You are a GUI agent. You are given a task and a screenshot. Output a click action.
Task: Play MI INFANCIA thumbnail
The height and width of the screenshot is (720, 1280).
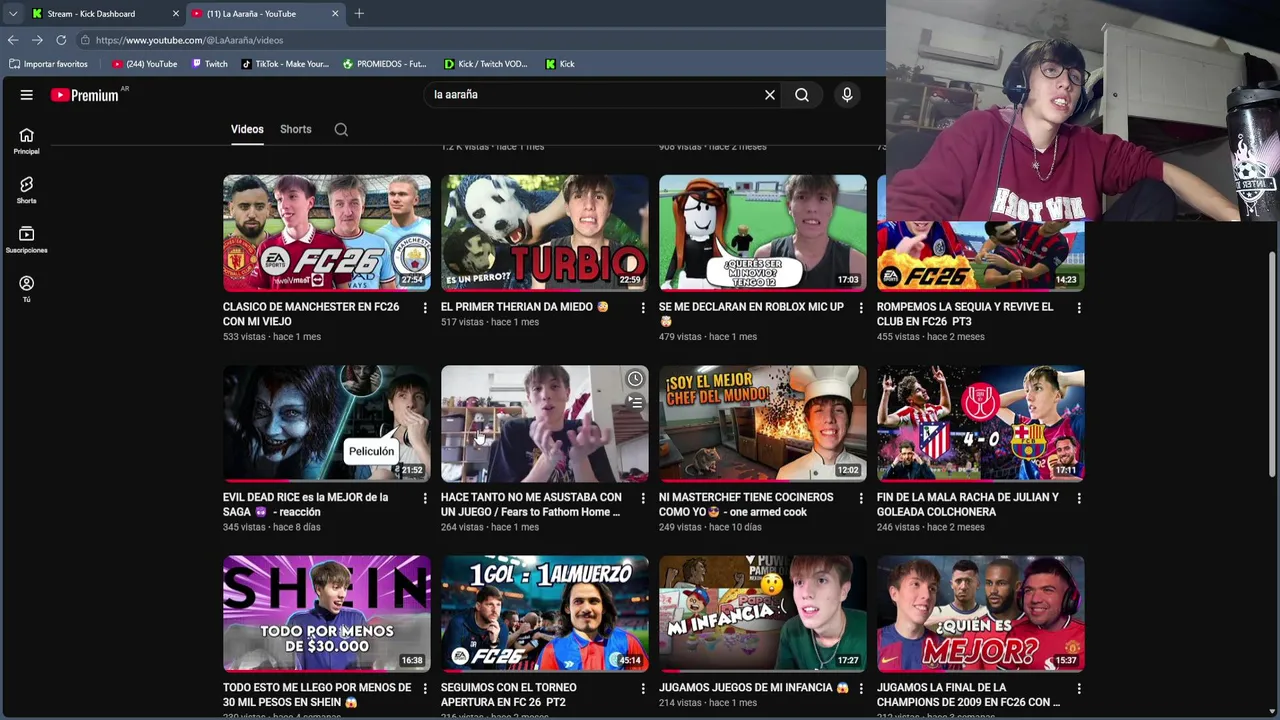pos(763,614)
